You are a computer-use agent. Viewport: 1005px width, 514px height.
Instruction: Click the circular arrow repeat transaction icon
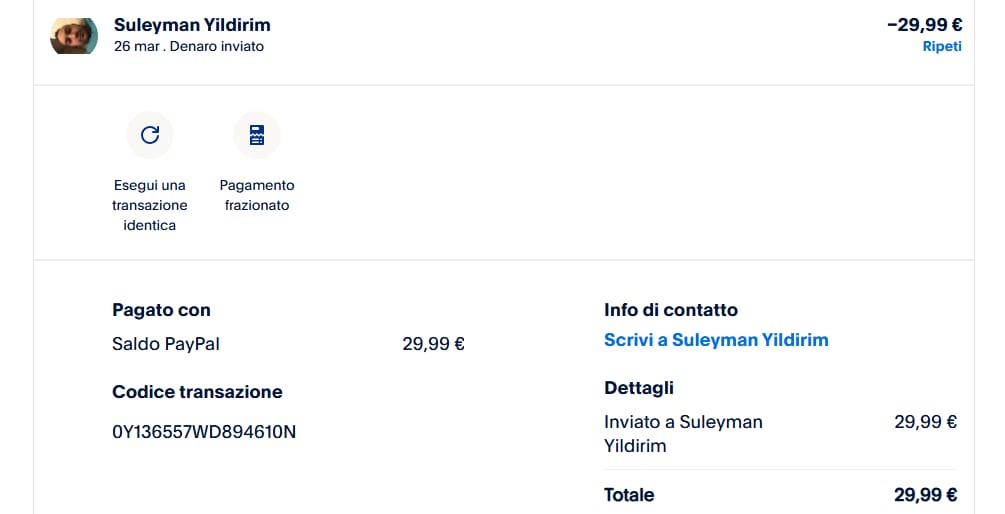coord(150,134)
